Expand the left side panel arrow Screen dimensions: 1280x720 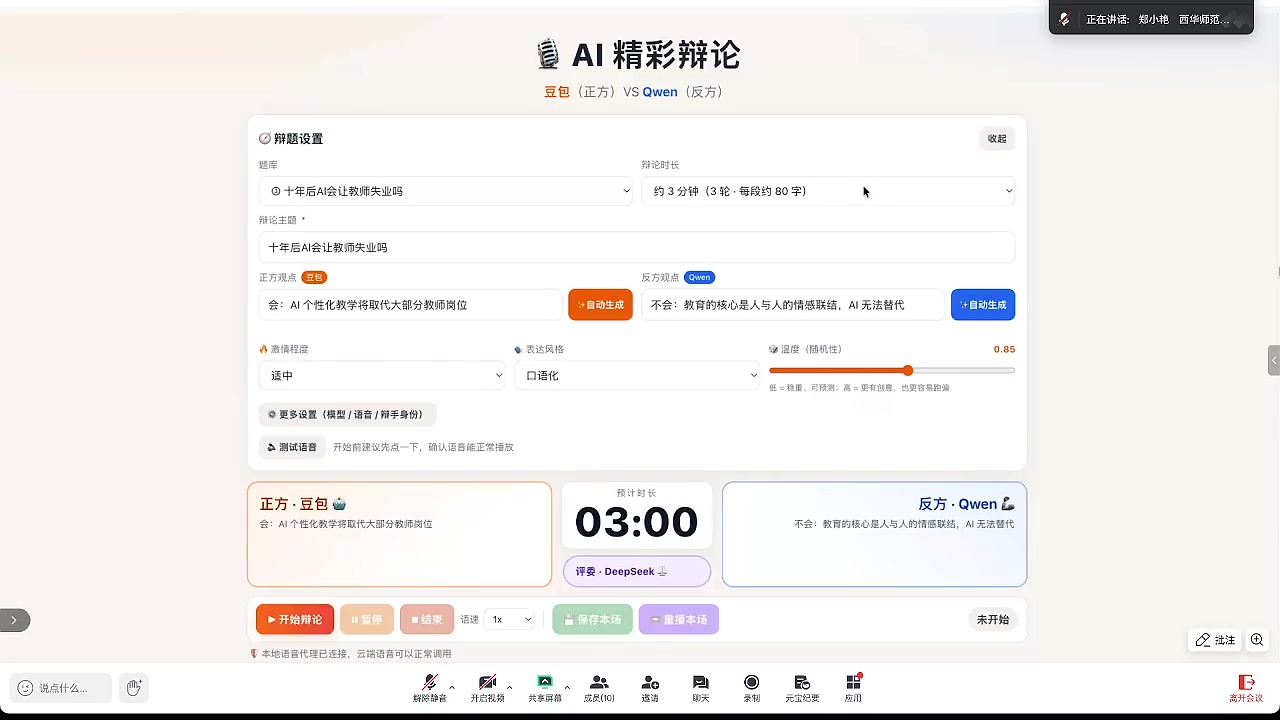(14, 621)
